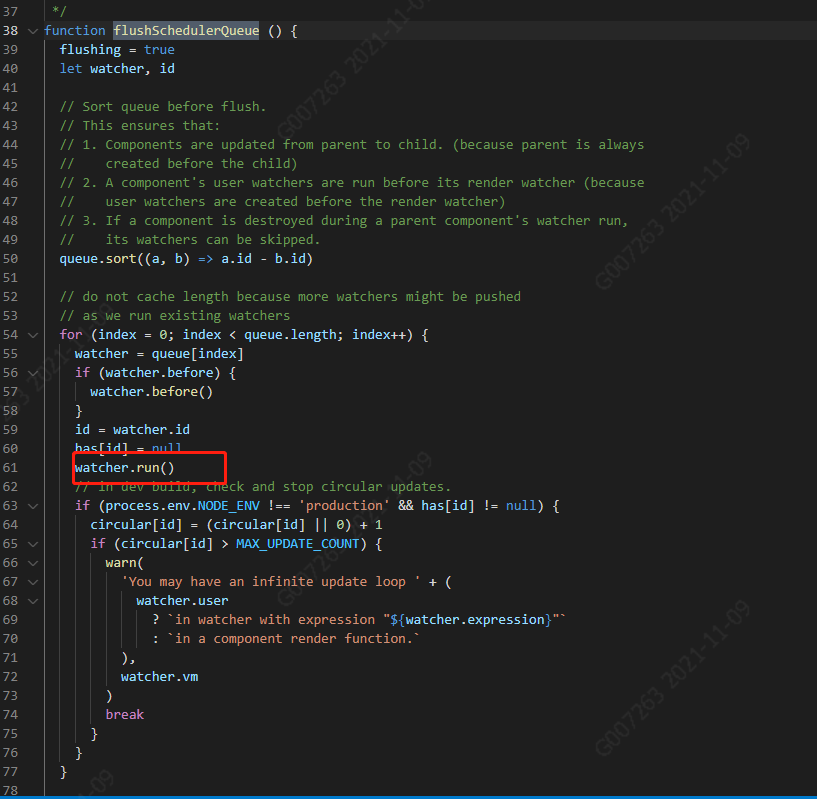Click comment '// Sort queue before flush.'
Image resolution: width=817 pixels, height=799 pixels.
pos(163,107)
